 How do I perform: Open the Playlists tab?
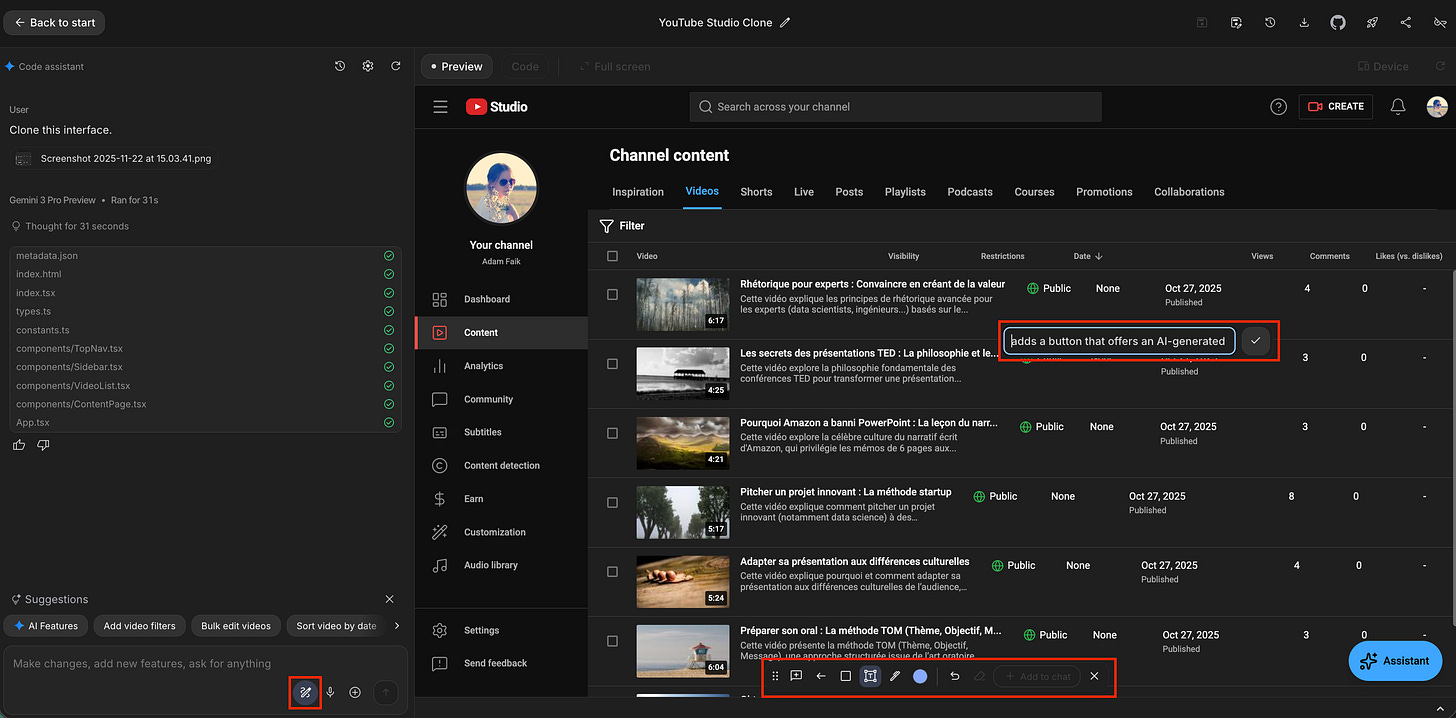(x=905, y=192)
